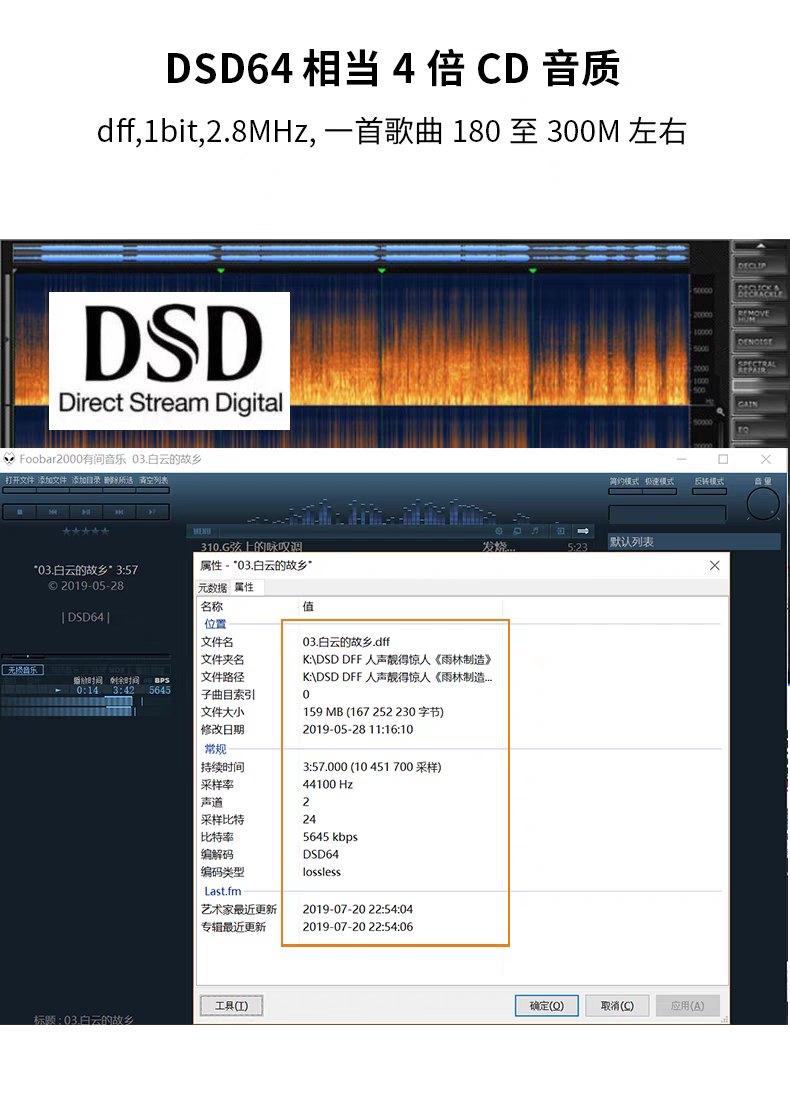The image size is (790, 1098).
Task: Click the zoom magnifier icon beside spectrogram
Action: 720,412
